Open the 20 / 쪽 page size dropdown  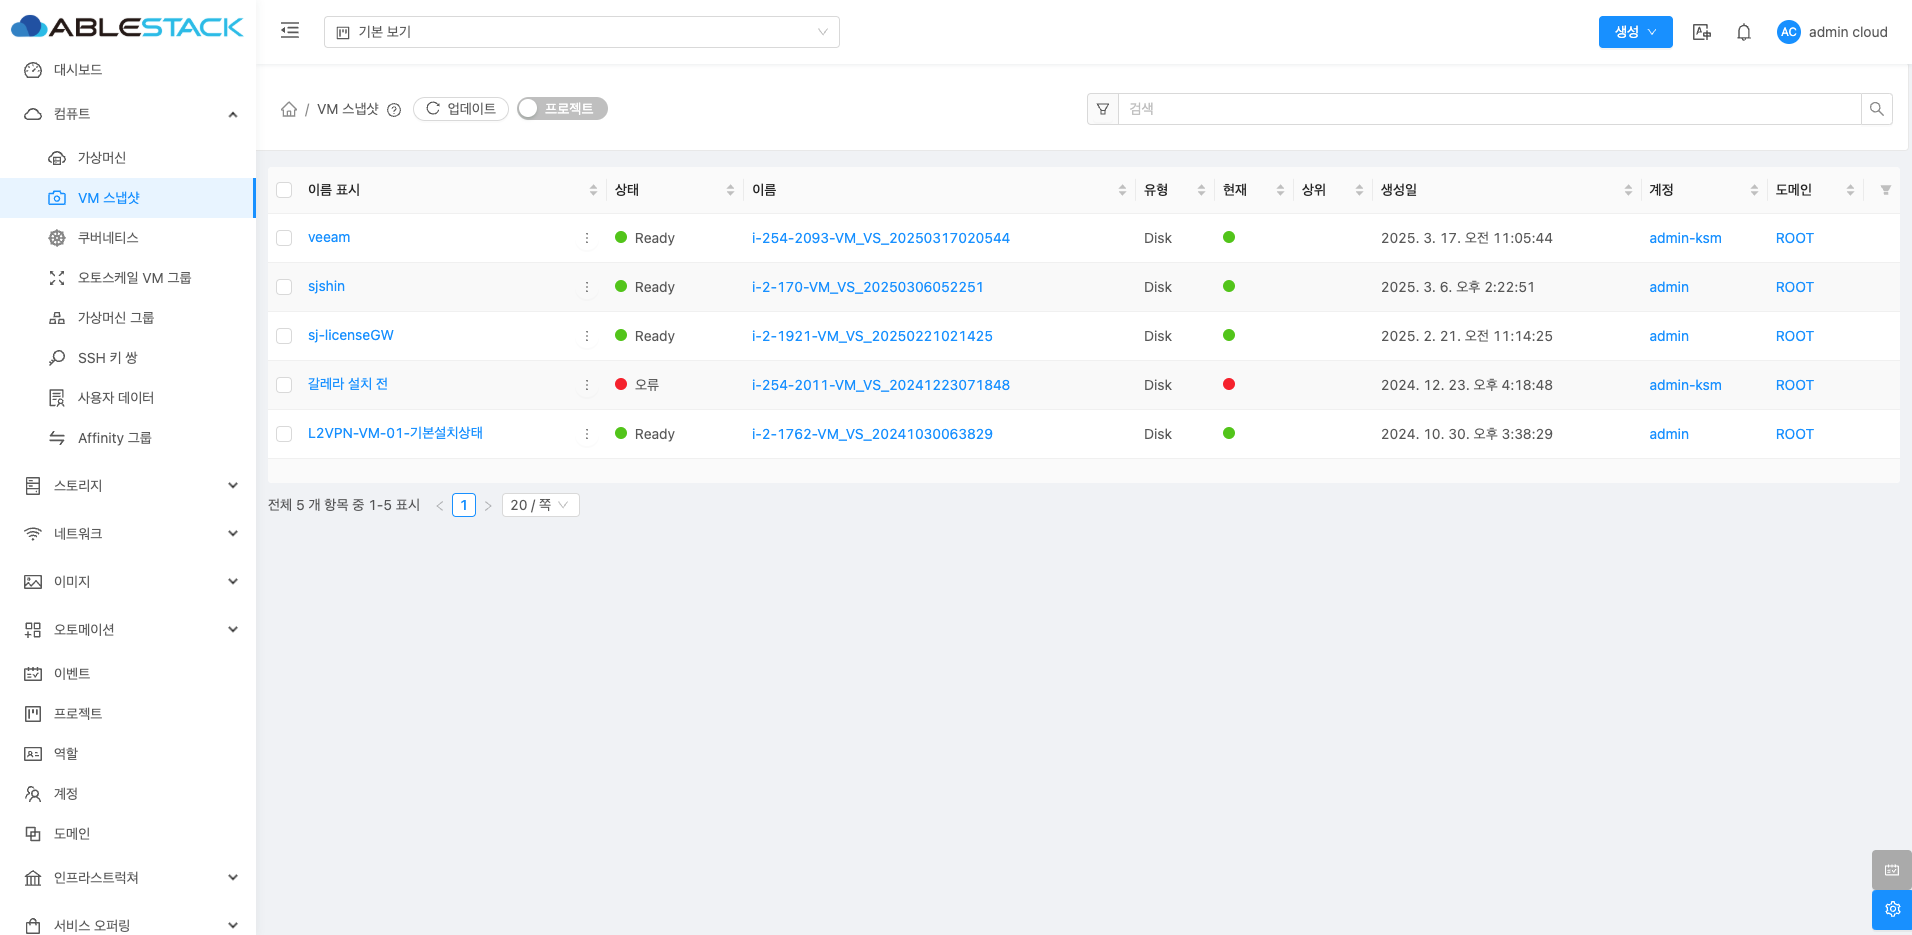click(x=540, y=505)
